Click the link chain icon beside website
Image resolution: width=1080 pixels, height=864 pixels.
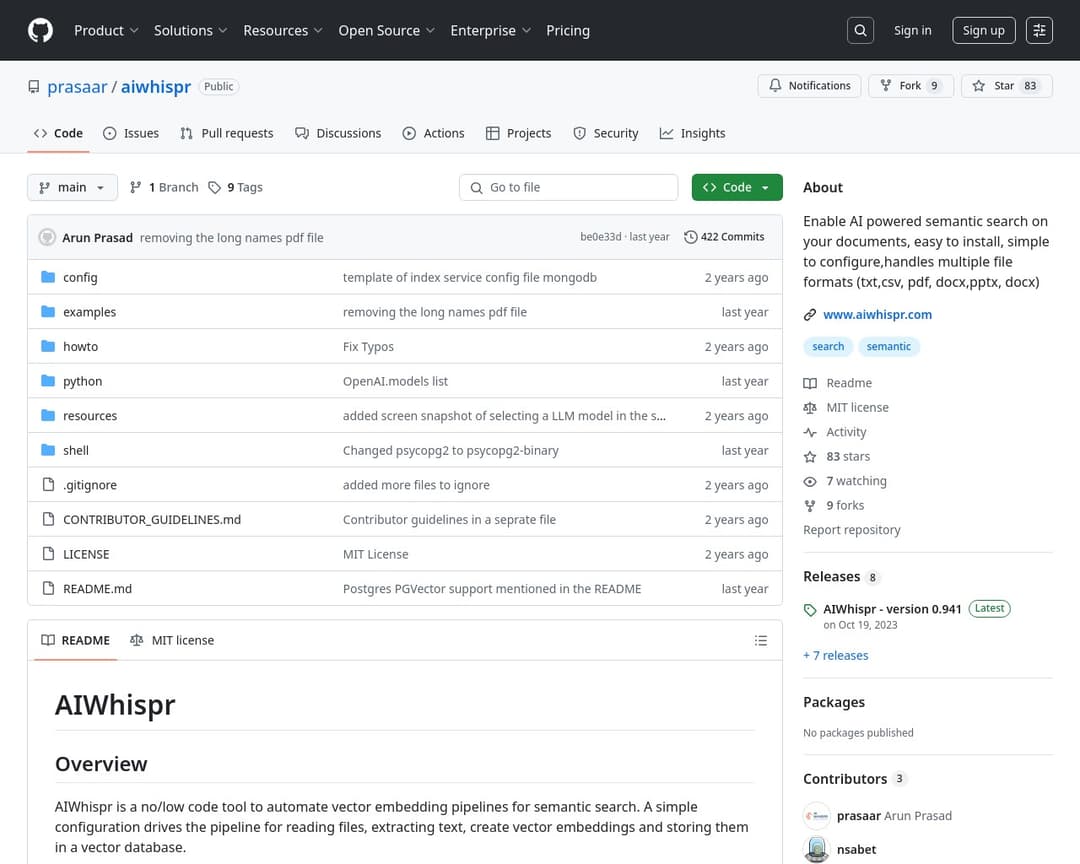pyautogui.click(x=810, y=315)
